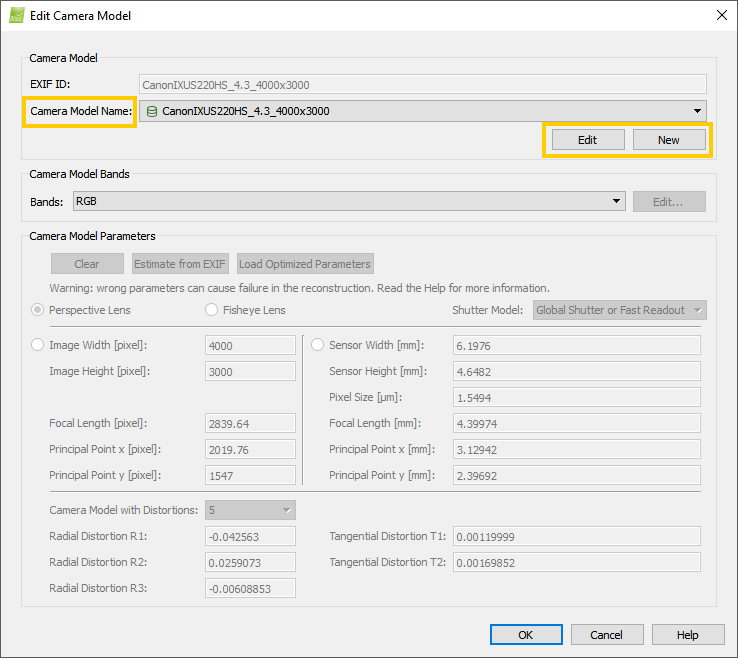This screenshot has width=738, height=658.
Task: Click the Radial Distortion R1 field
Action: coord(250,537)
